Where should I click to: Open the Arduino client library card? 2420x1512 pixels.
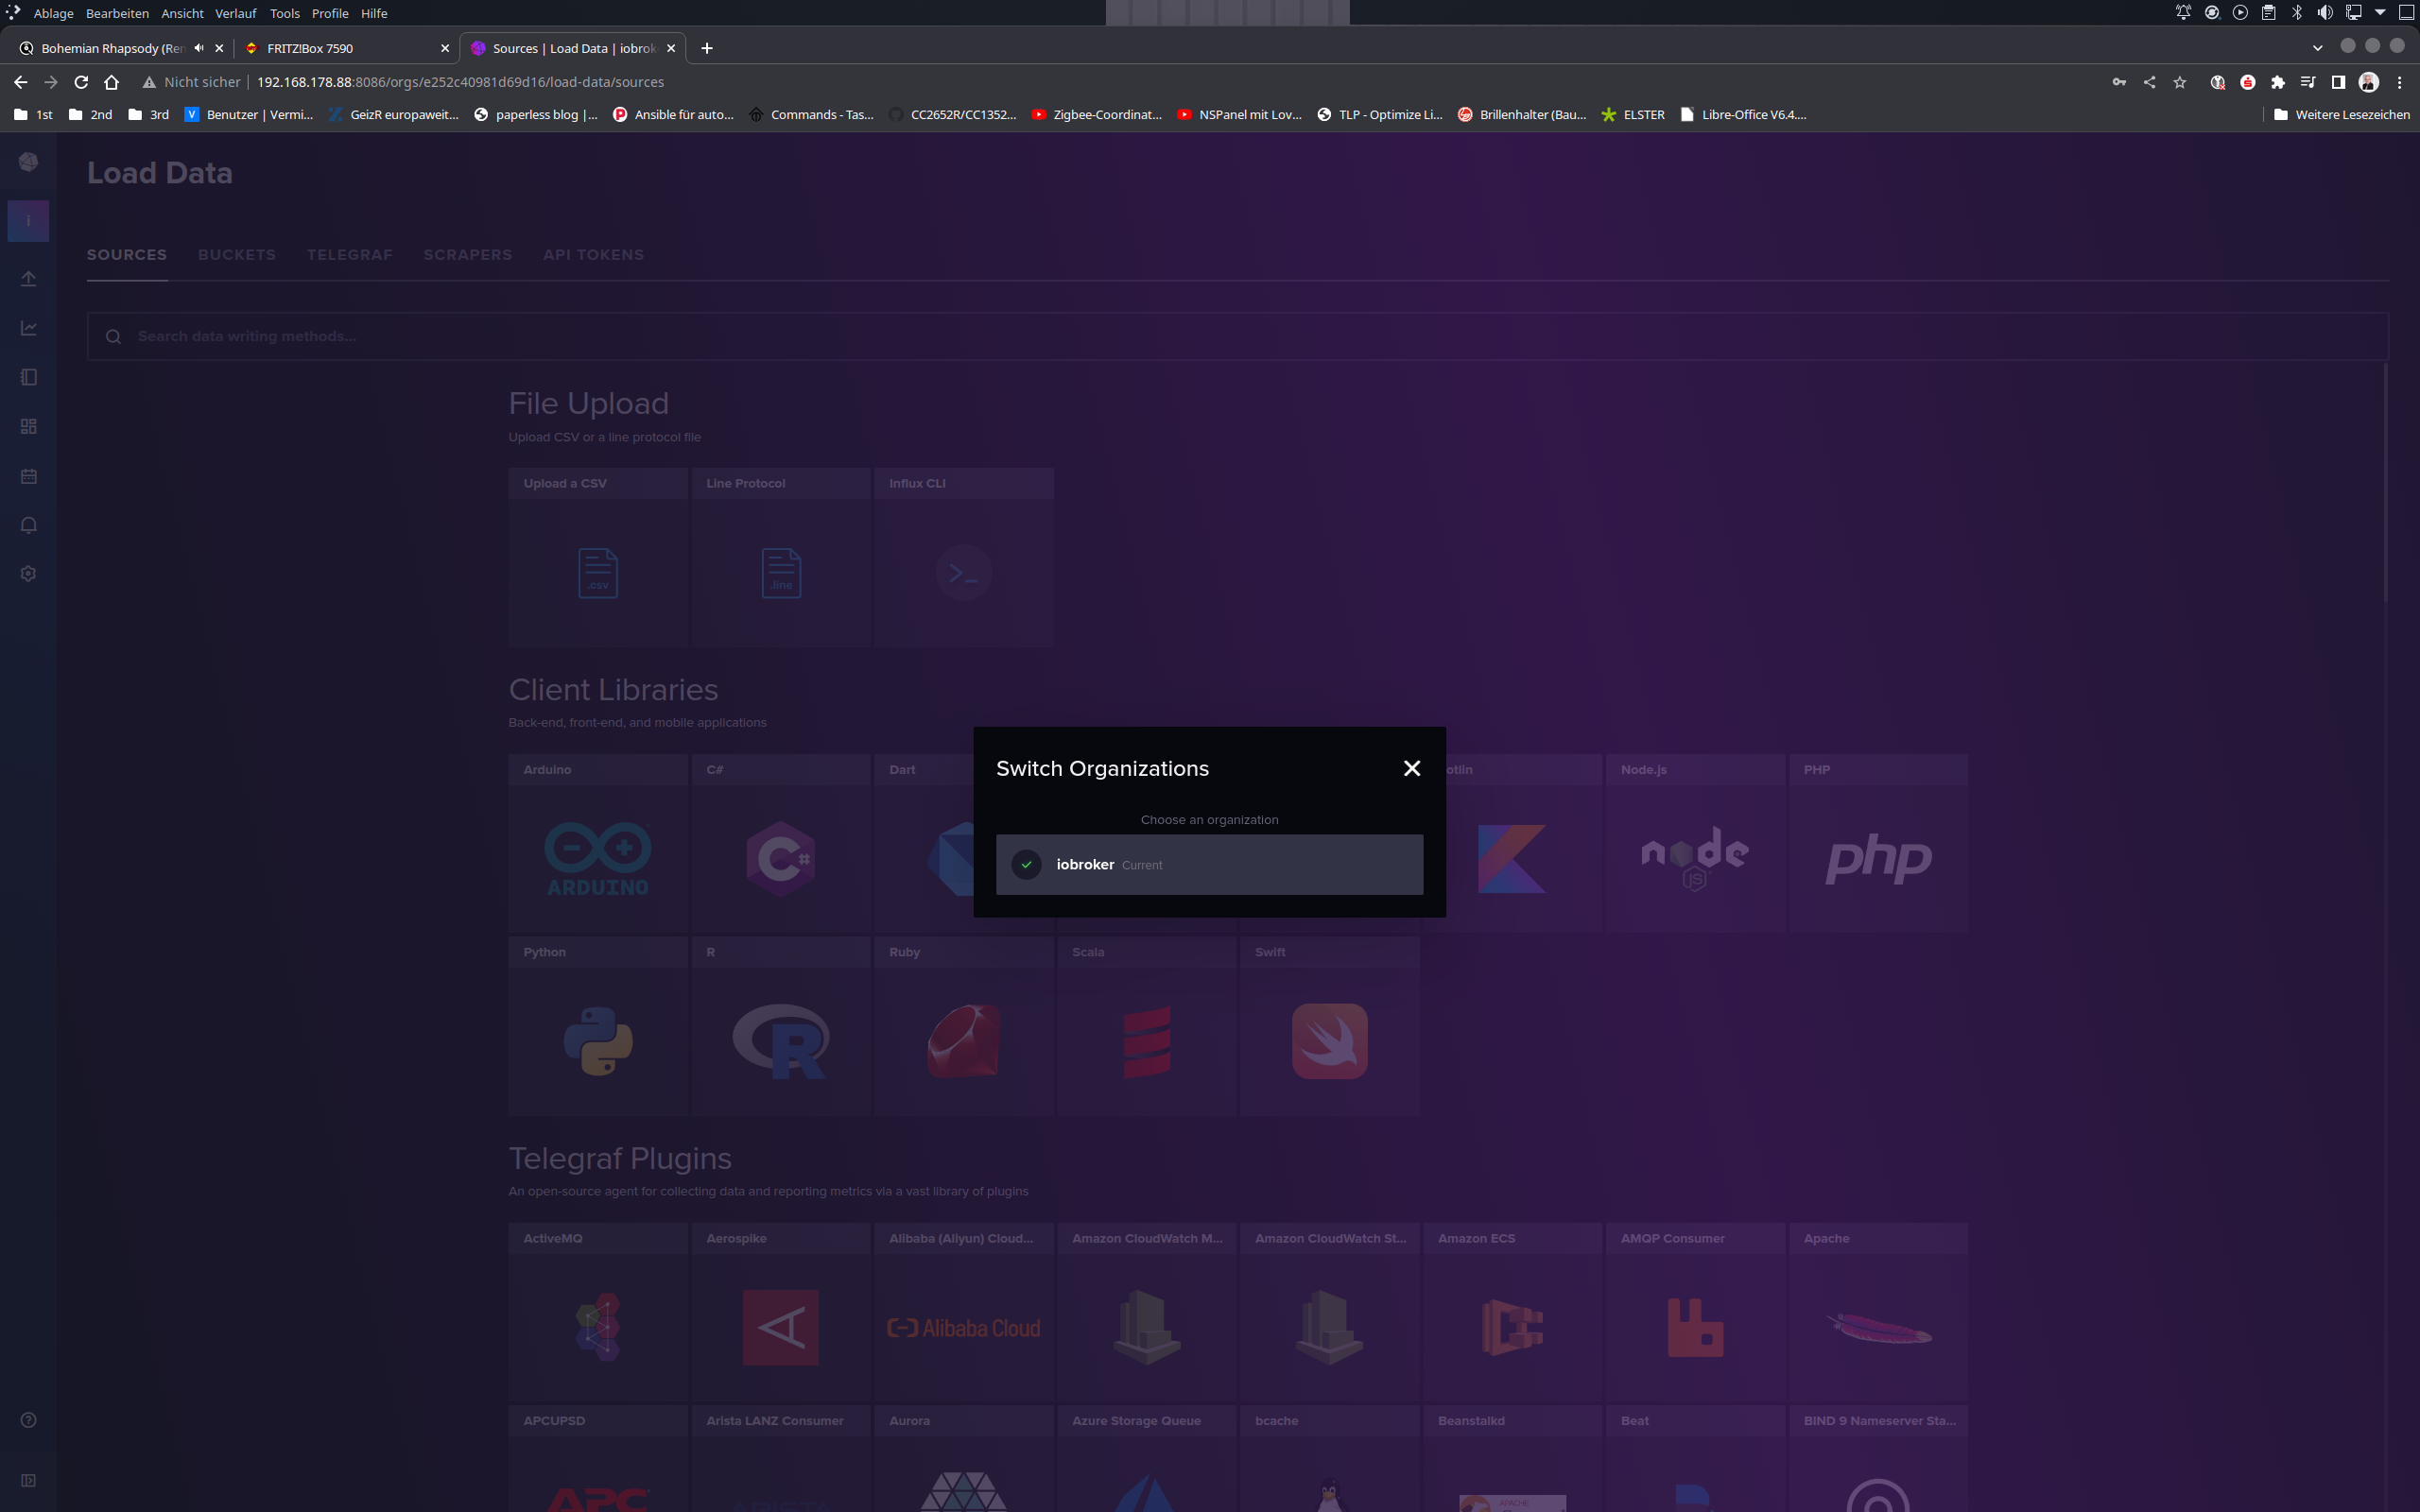pyautogui.click(x=598, y=843)
